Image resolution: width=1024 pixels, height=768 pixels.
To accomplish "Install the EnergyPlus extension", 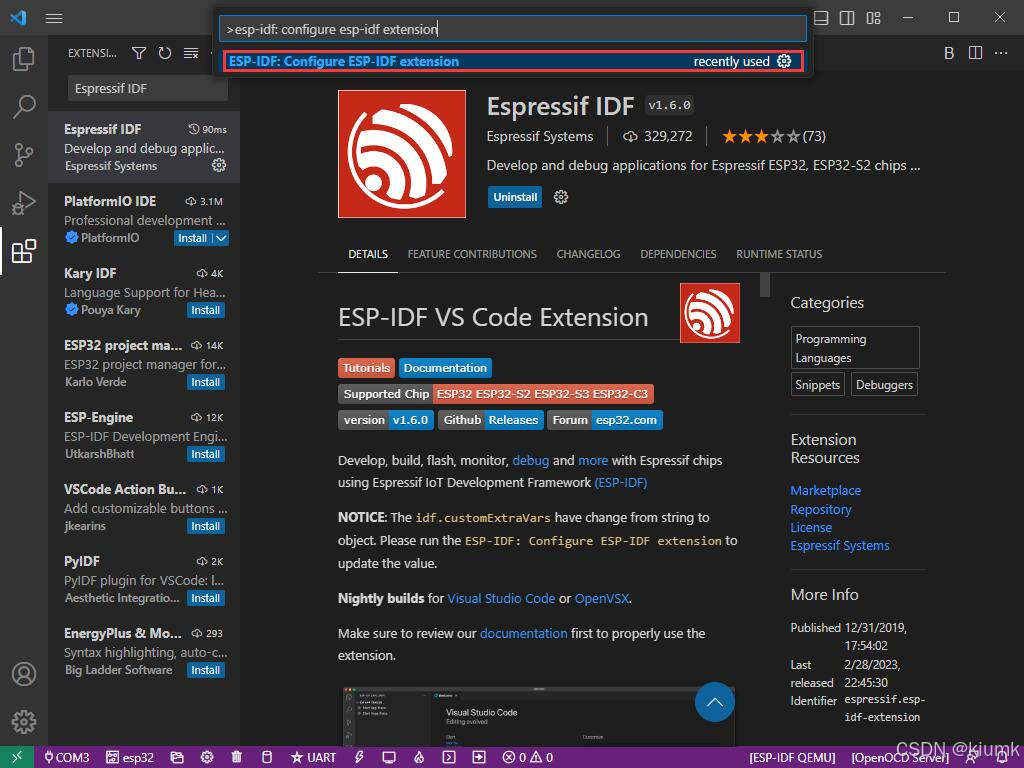I will pyautogui.click(x=206, y=670).
